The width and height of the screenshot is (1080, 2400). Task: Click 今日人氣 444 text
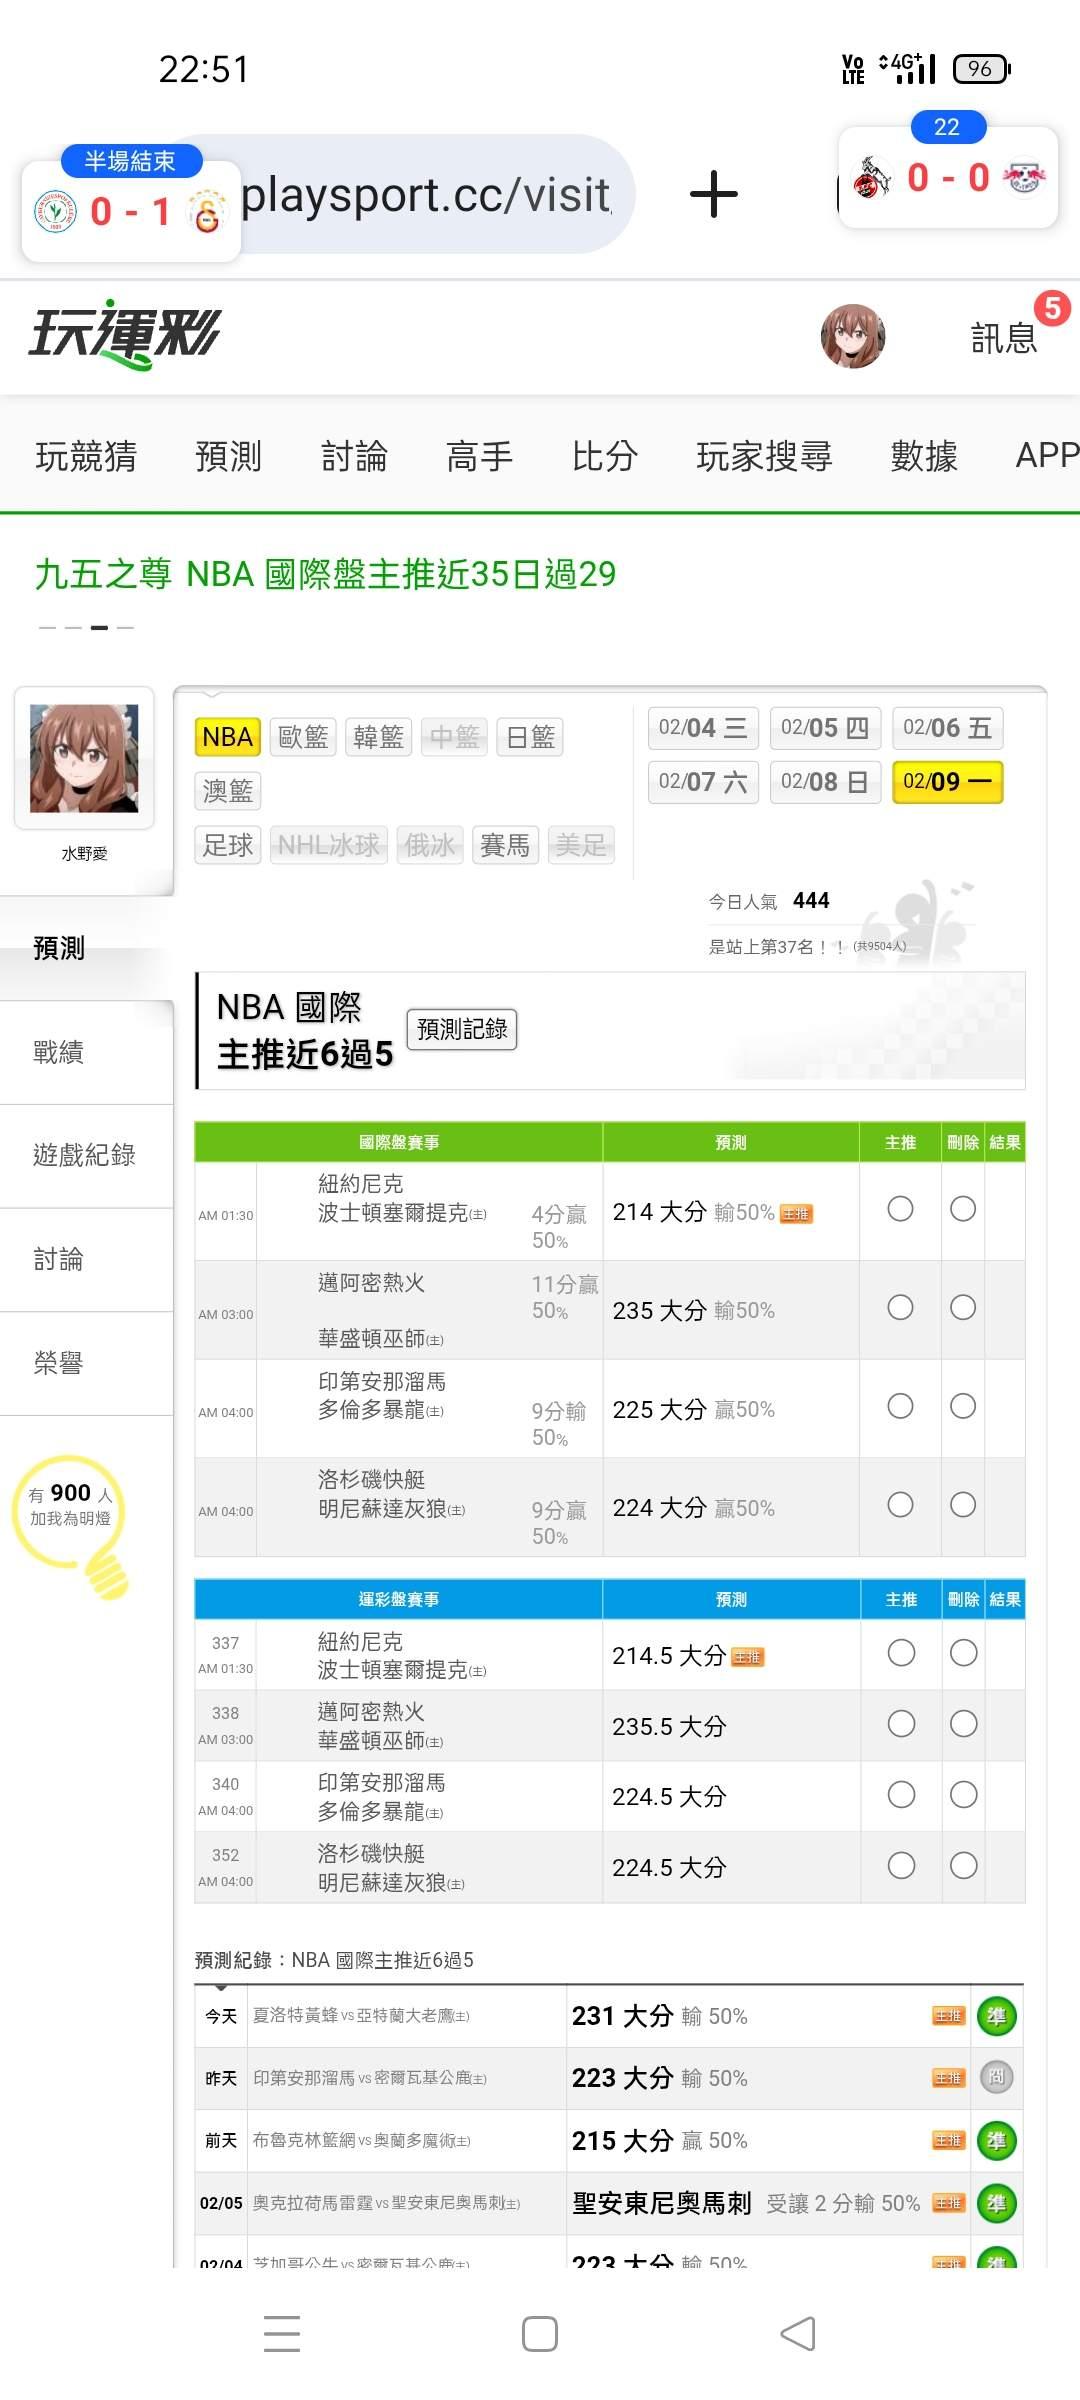click(x=769, y=901)
